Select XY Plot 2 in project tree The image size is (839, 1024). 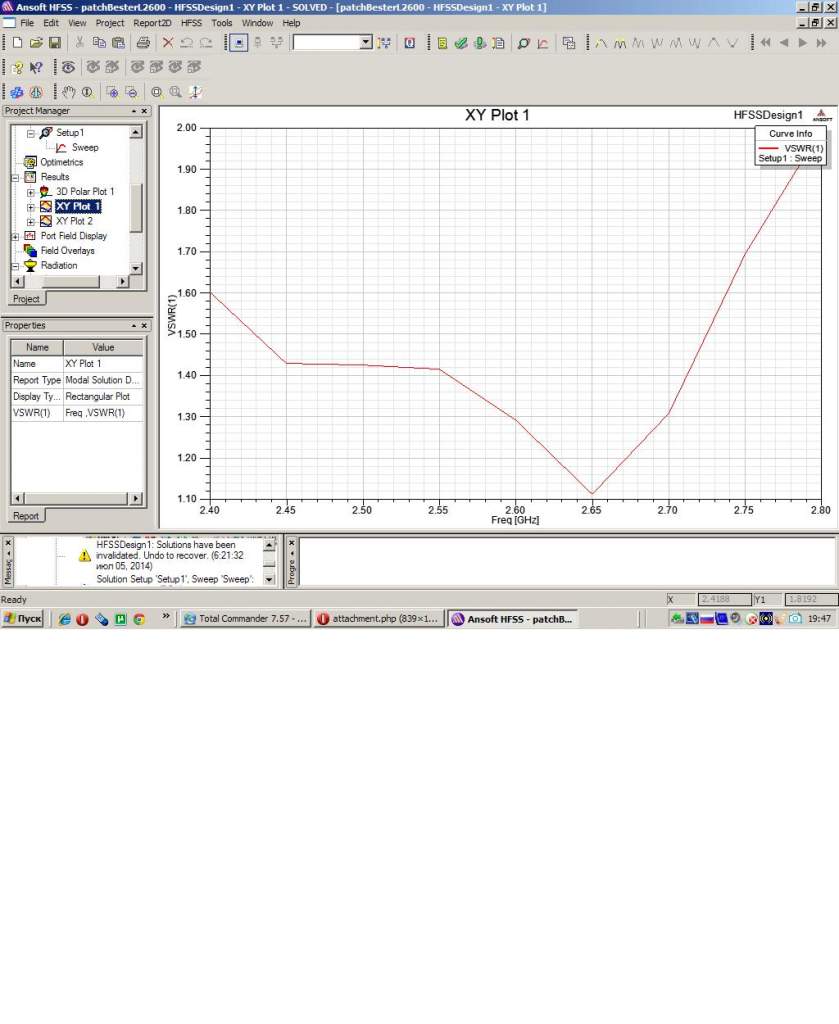coord(74,221)
